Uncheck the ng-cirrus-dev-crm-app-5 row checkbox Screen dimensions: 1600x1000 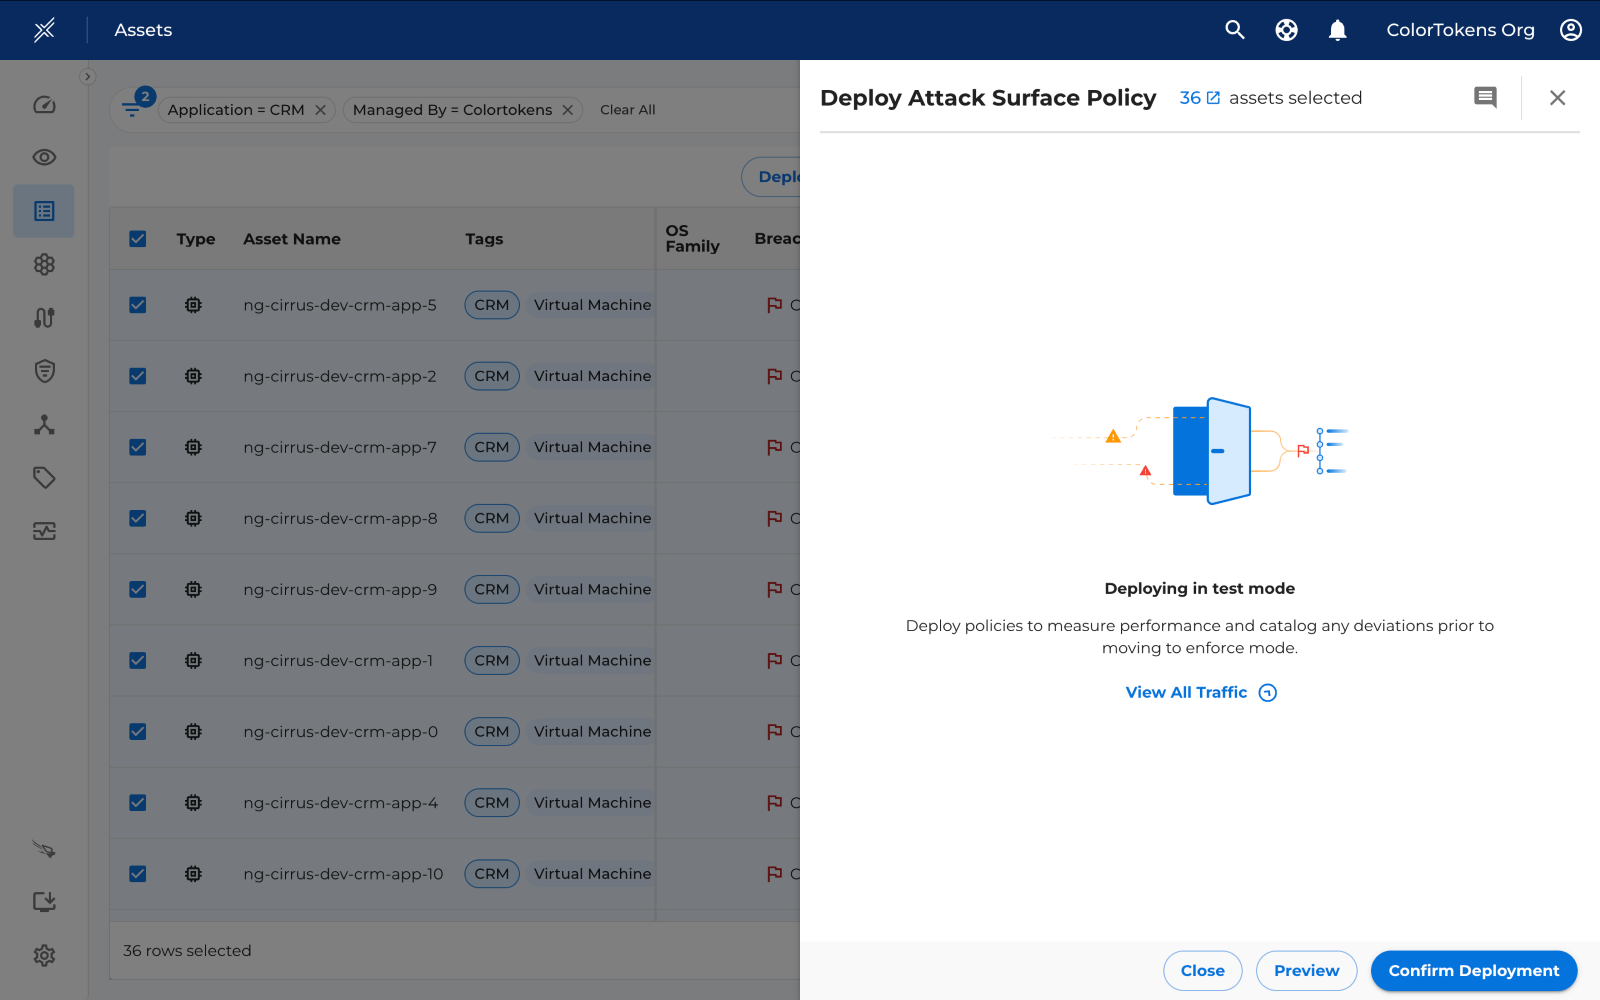click(138, 305)
